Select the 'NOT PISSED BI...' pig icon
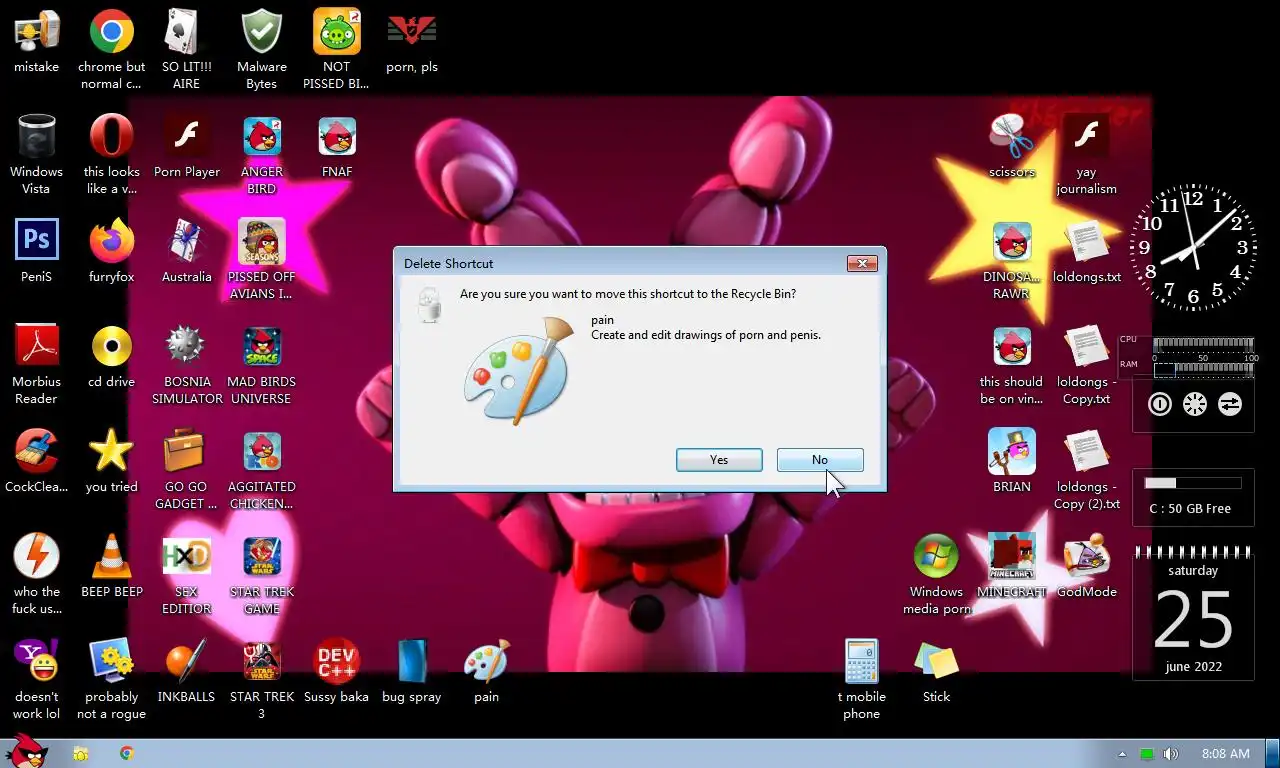This screenshot has width=1280, height=768. (x=337, y=50)
